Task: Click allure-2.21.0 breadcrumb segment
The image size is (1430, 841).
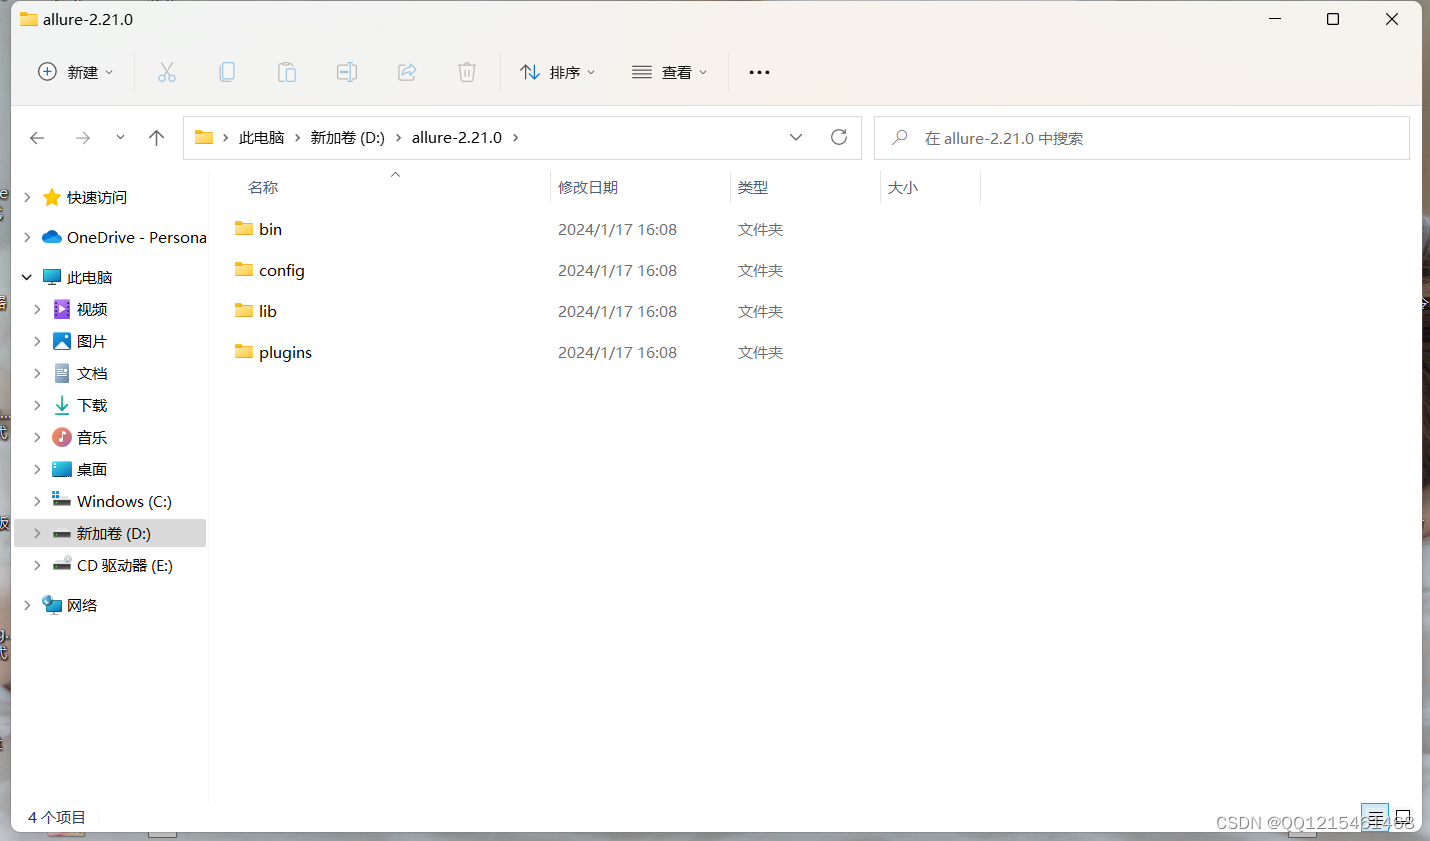Action: tap(457, 138)
